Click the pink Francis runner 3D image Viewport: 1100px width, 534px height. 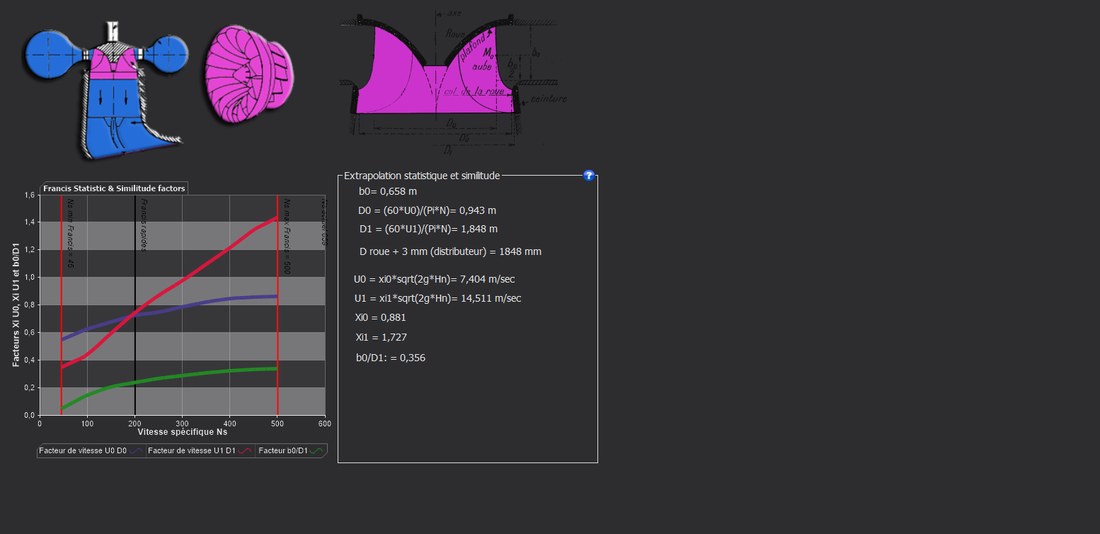pyautogui.click(x=249, y=74)
